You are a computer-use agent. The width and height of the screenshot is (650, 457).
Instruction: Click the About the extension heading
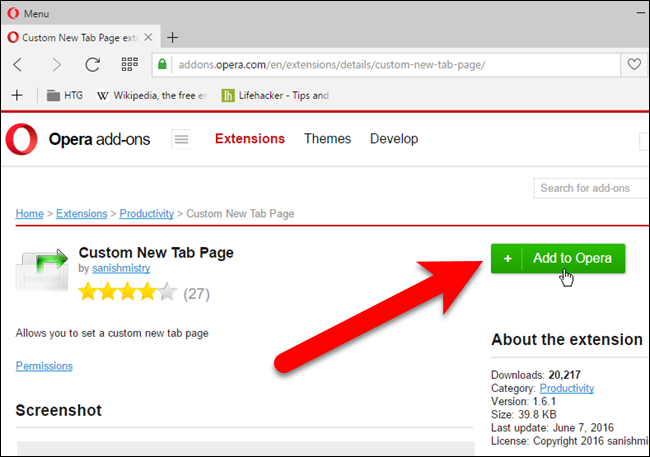(x=567, y=340)
